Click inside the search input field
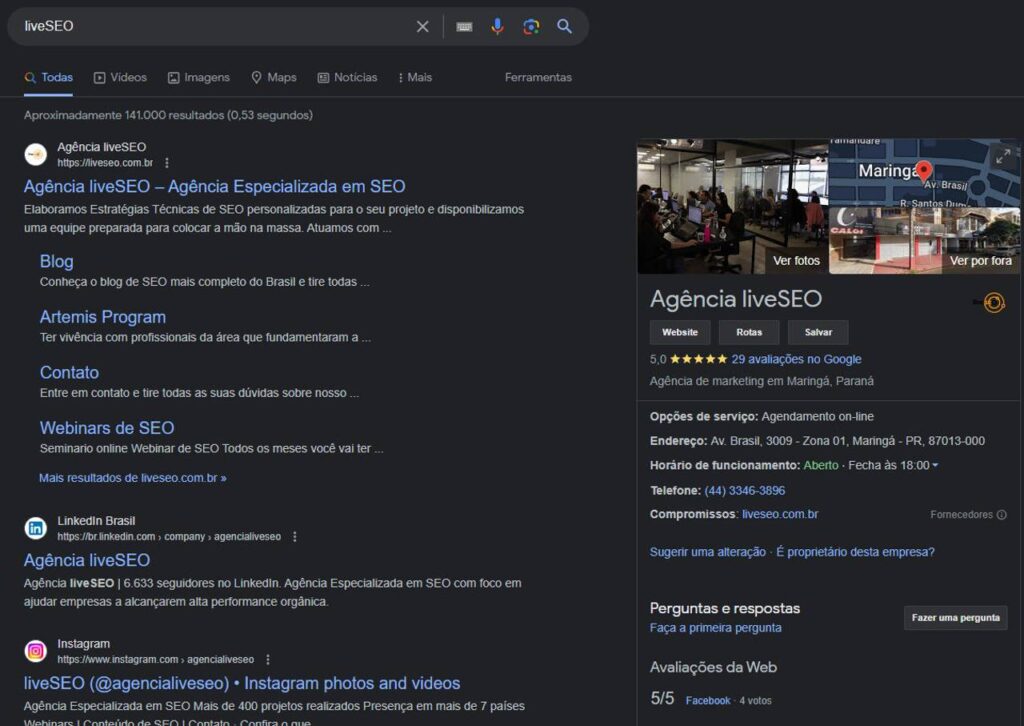Viewport: 1024px width, 726px height. [200, 27]
